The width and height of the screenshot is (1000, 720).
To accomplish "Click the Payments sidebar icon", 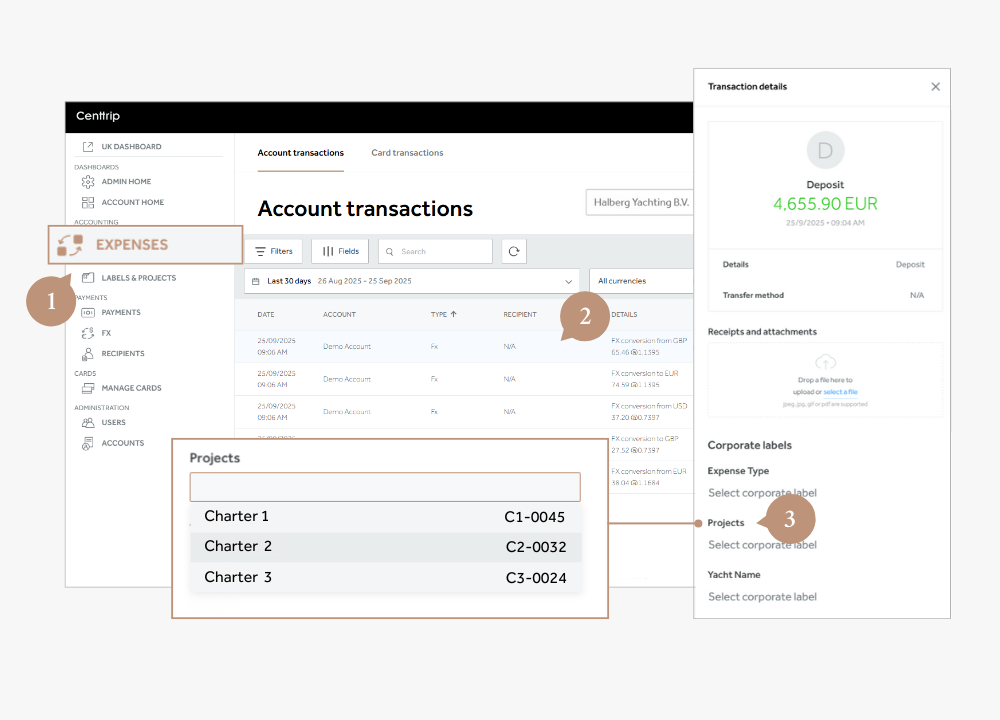I will [88, 313].
